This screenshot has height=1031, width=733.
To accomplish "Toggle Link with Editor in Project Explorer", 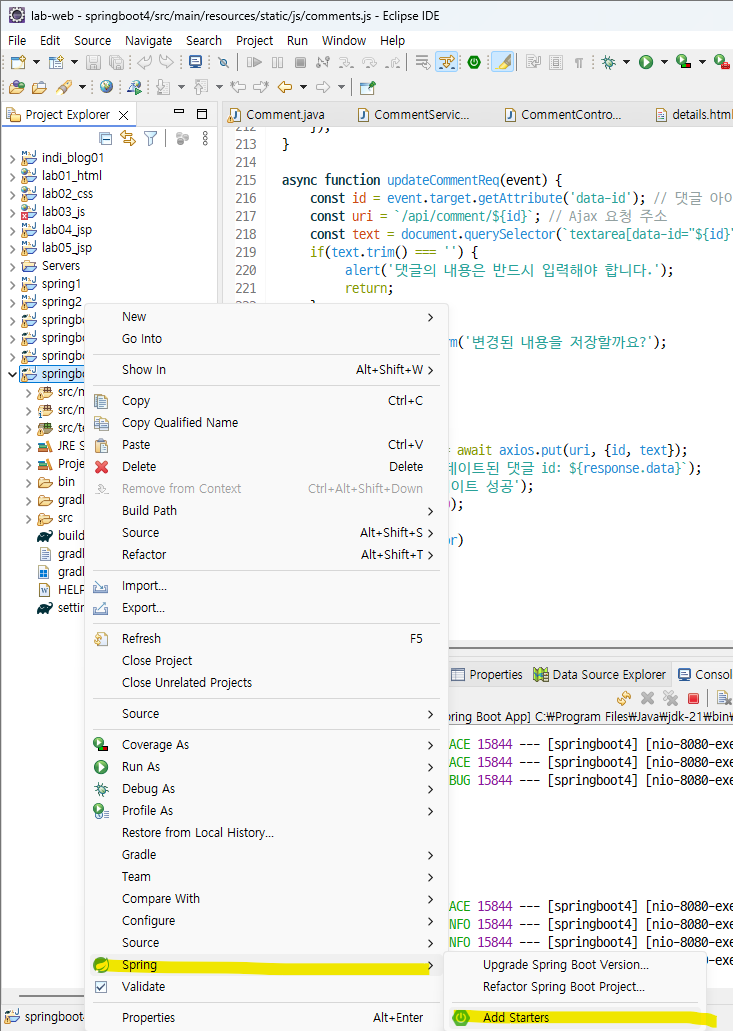I will (128, 138).
